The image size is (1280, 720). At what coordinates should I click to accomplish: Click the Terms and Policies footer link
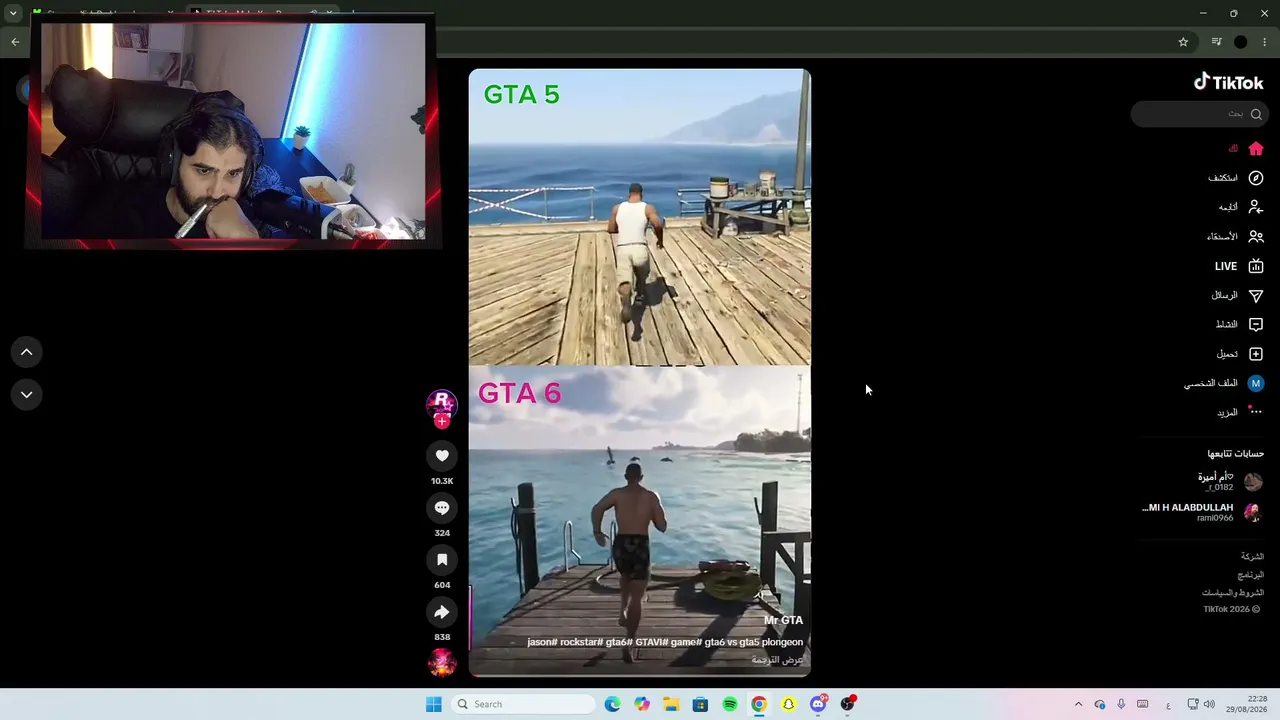click(x=1233, y=593)
